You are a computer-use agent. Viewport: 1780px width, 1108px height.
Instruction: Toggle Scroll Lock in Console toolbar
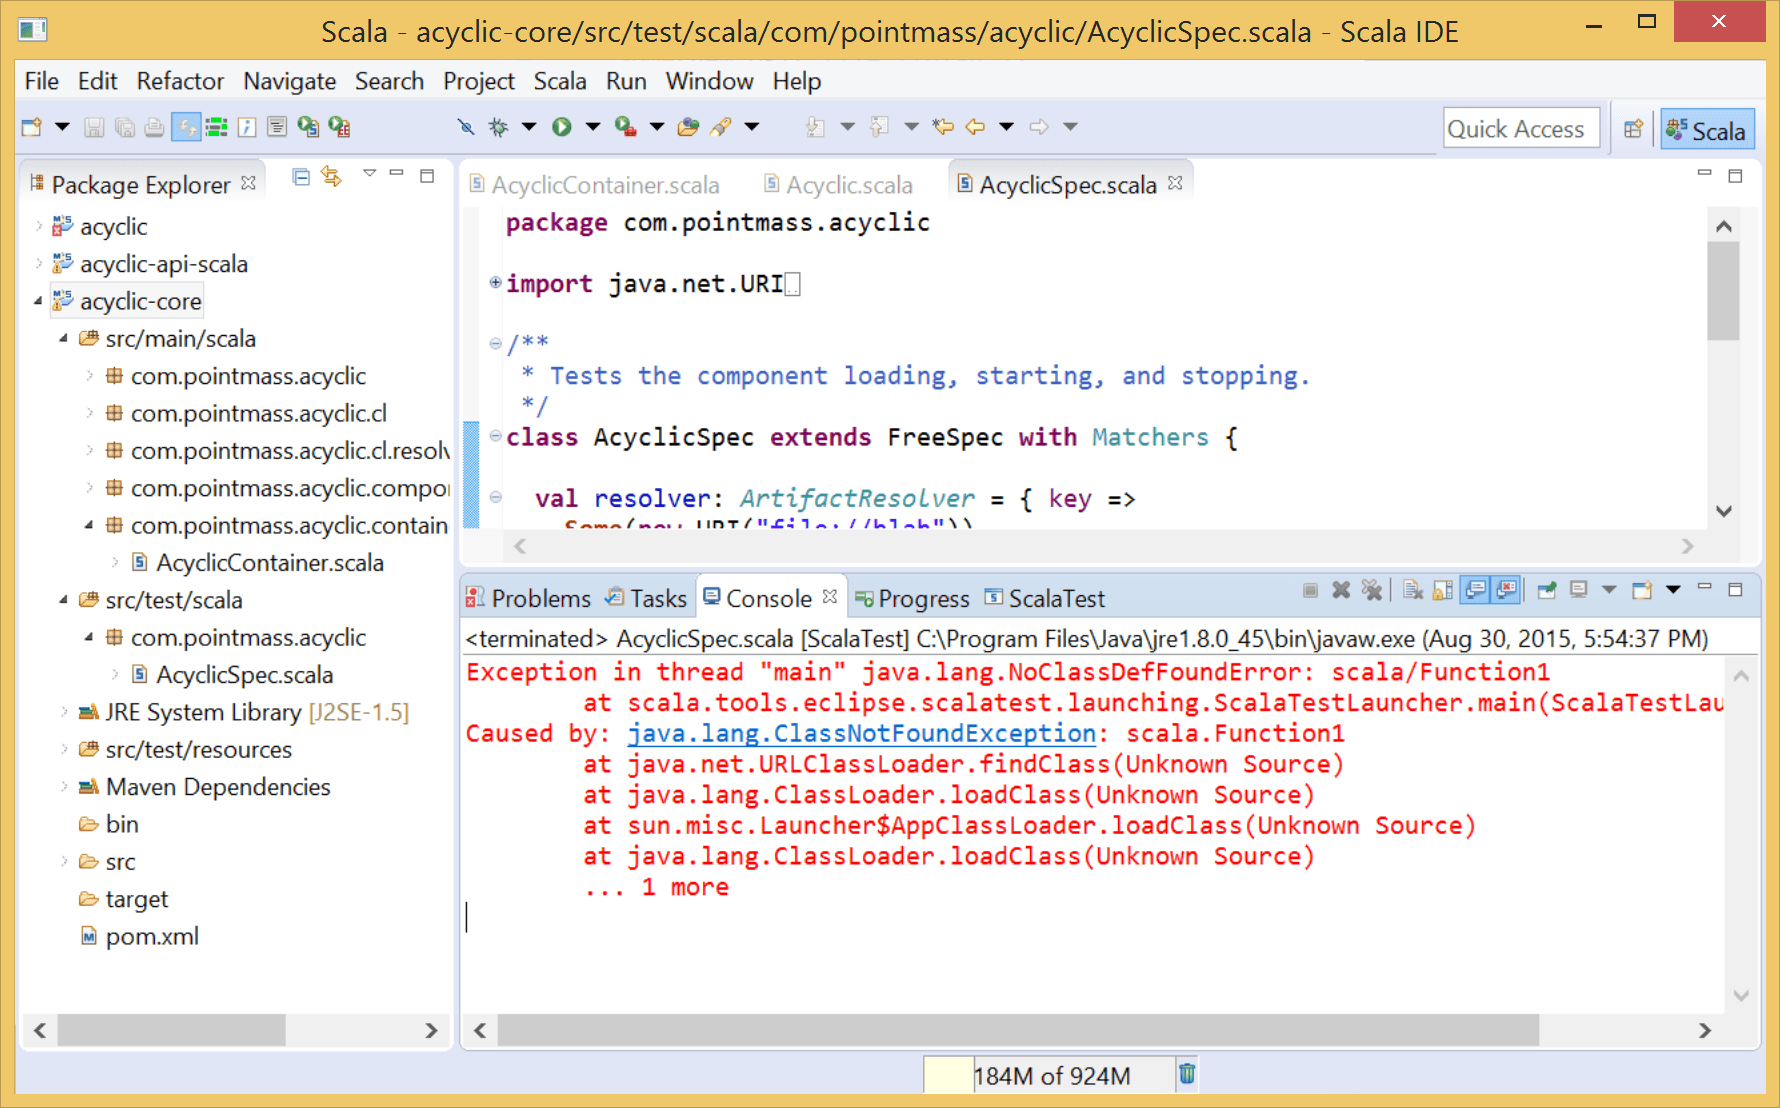[1442, 590]
